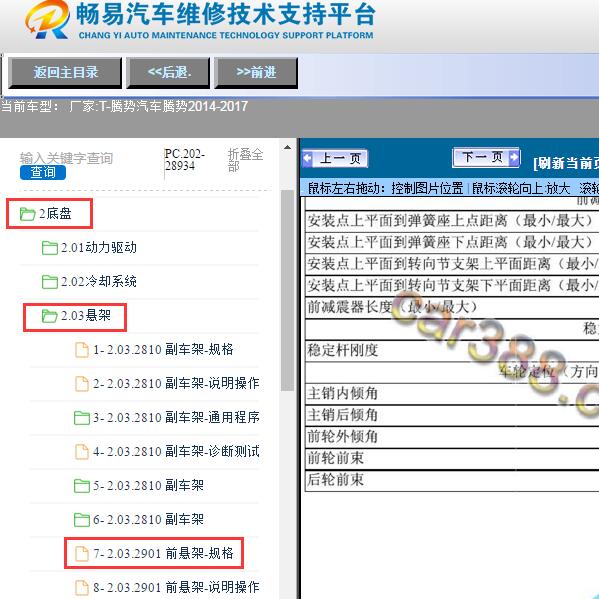
Task: Click the 前轮外倾角 row
Action: click(452, 437)
